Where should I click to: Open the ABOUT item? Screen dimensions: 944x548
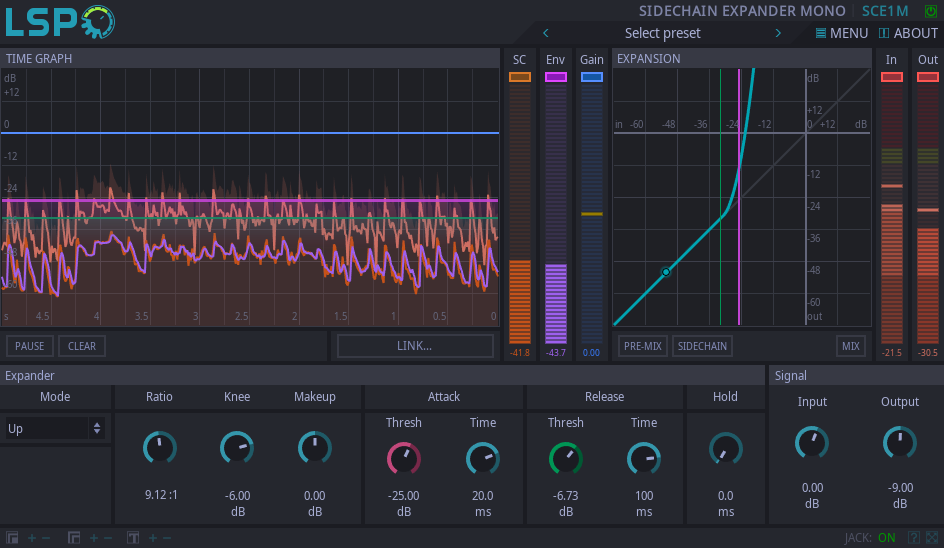pos(908,33)
